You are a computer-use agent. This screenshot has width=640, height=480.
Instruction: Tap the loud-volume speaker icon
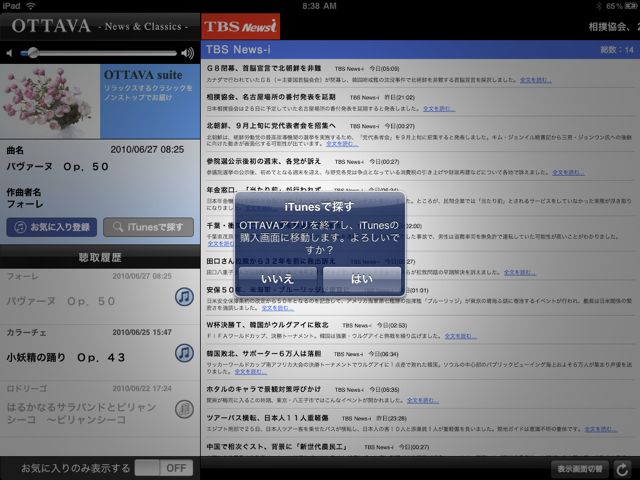point(187,53)
